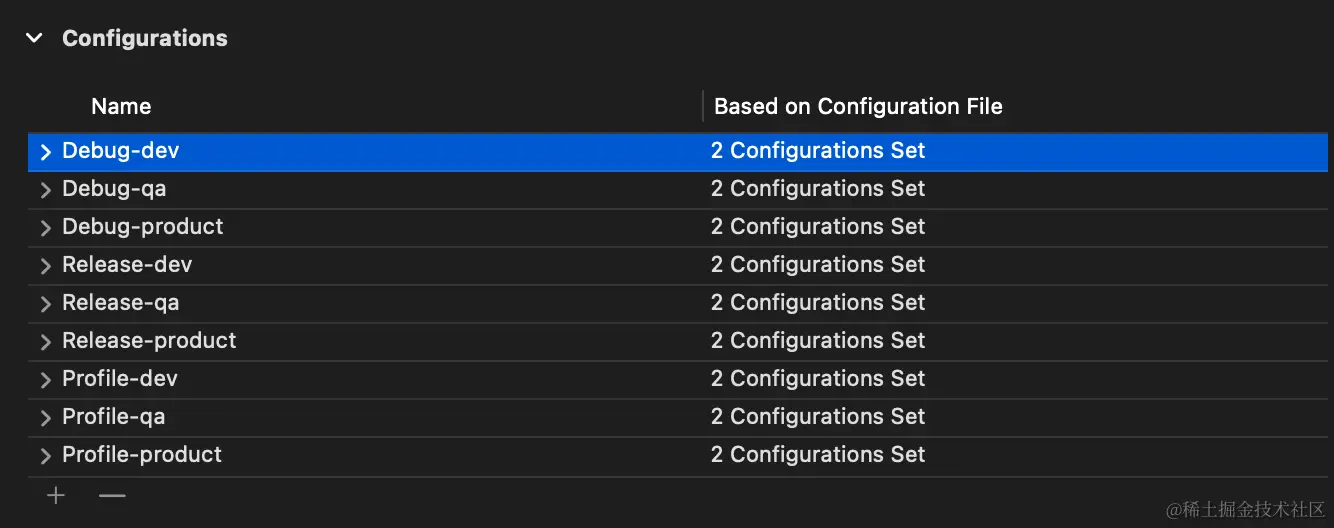Viewport: 1334px width, 528px height.
Task: Expand the Debug-qa disclosure arrow
Action: point(45,190)
